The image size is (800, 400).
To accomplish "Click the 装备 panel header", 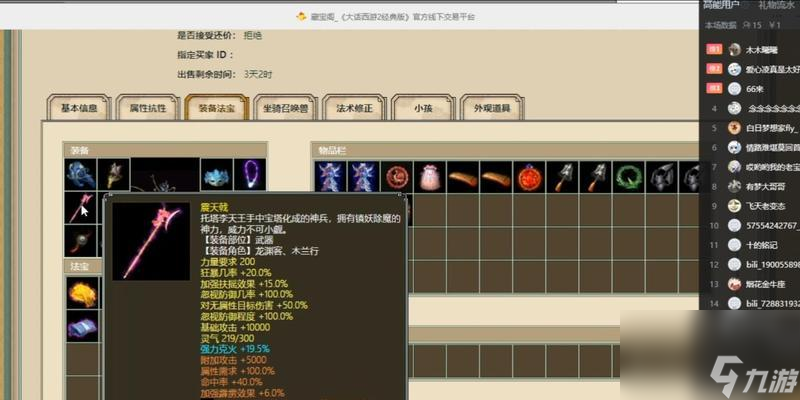I will point(165,151).
